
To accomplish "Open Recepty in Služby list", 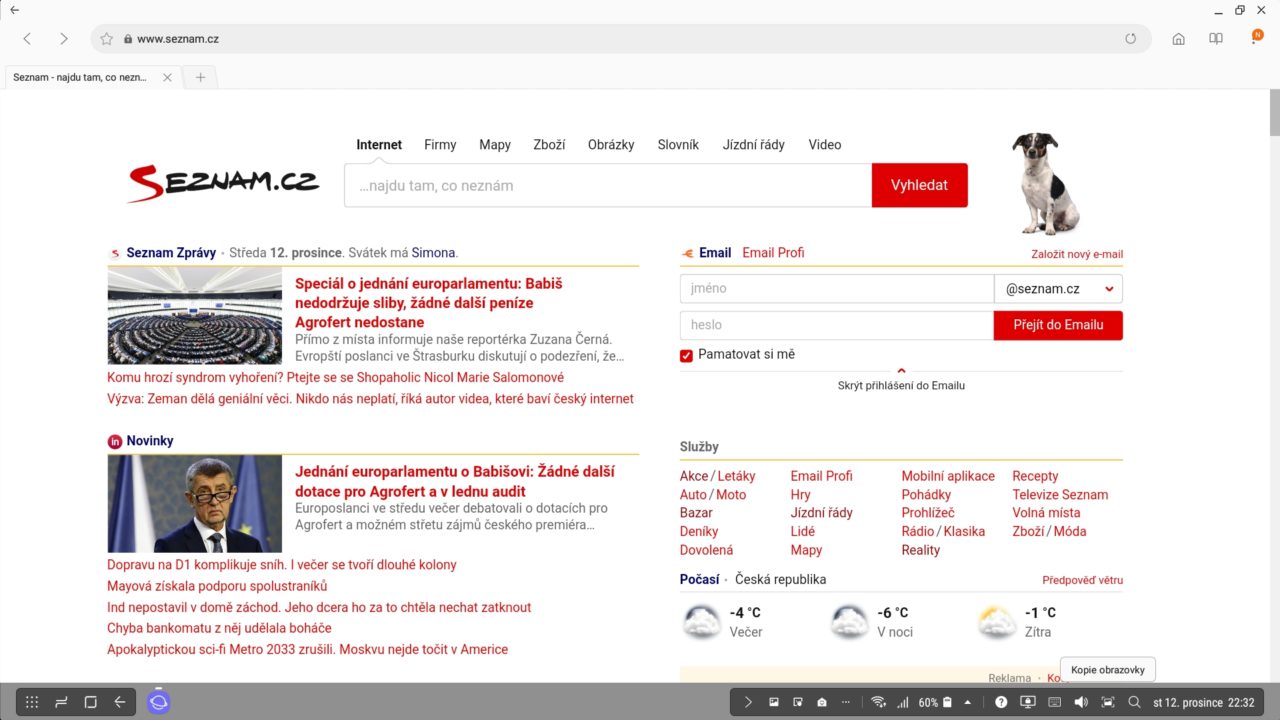I will 1035,476.
